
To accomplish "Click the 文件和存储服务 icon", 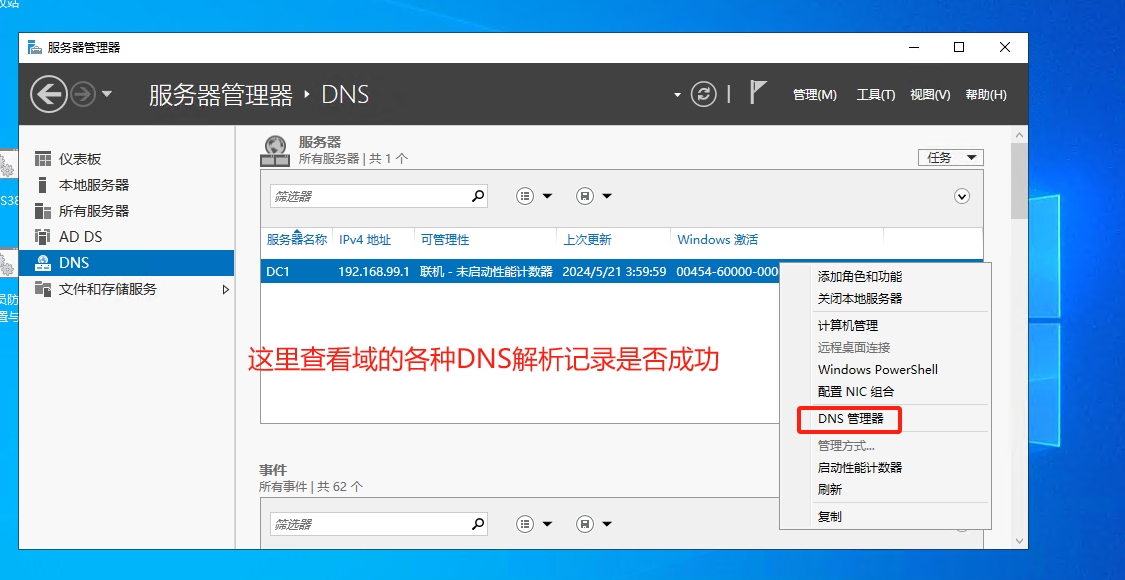I will coord(43,289).
